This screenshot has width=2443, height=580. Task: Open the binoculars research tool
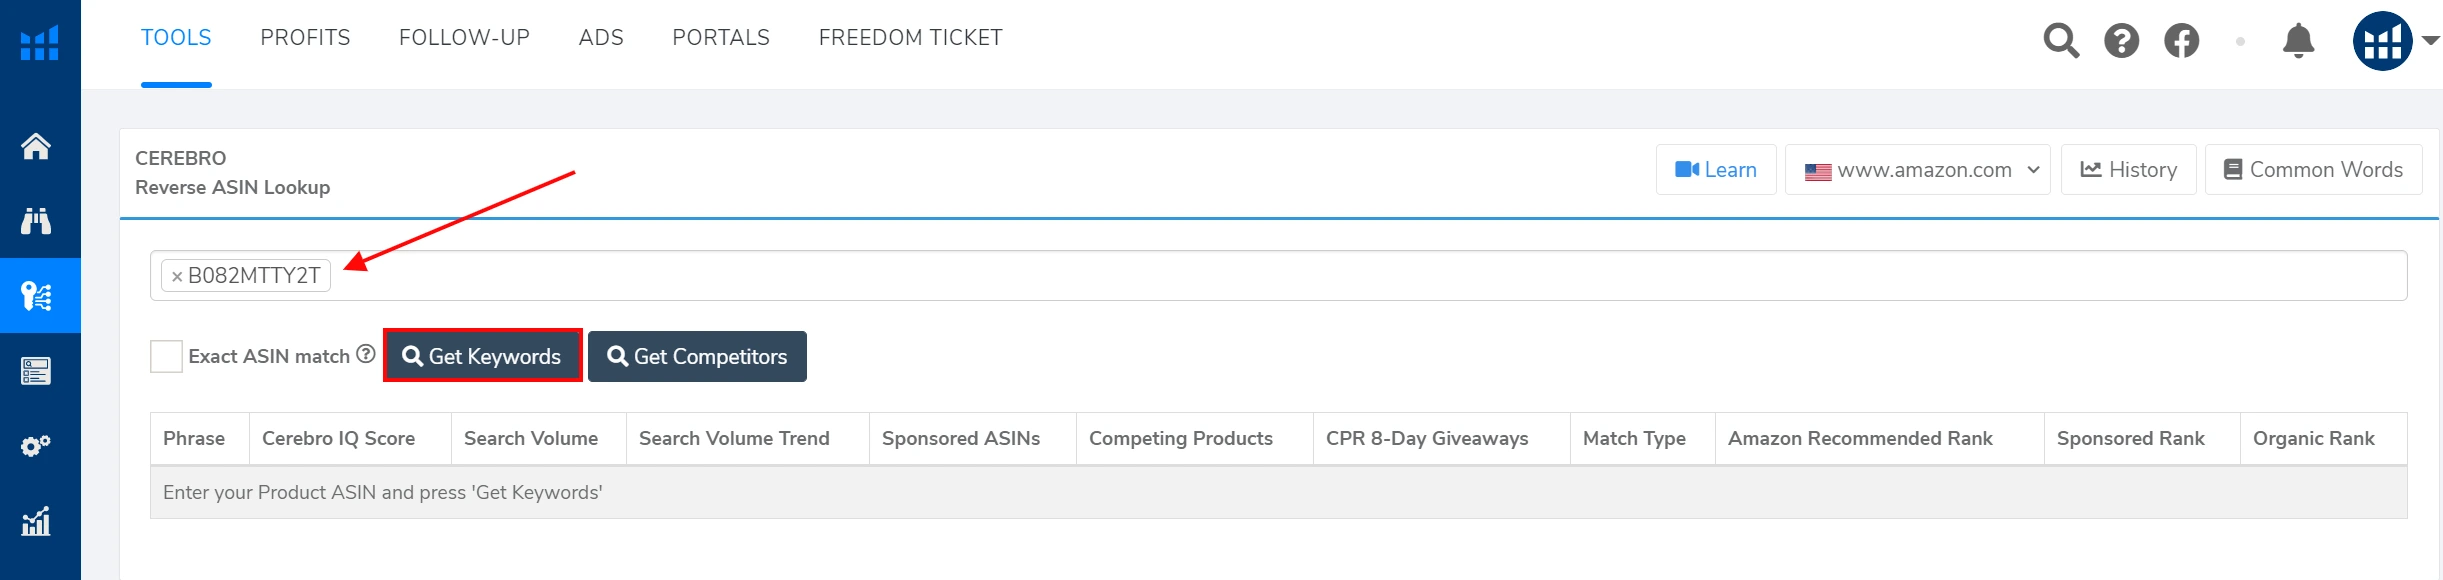click(x=36, y=221)
